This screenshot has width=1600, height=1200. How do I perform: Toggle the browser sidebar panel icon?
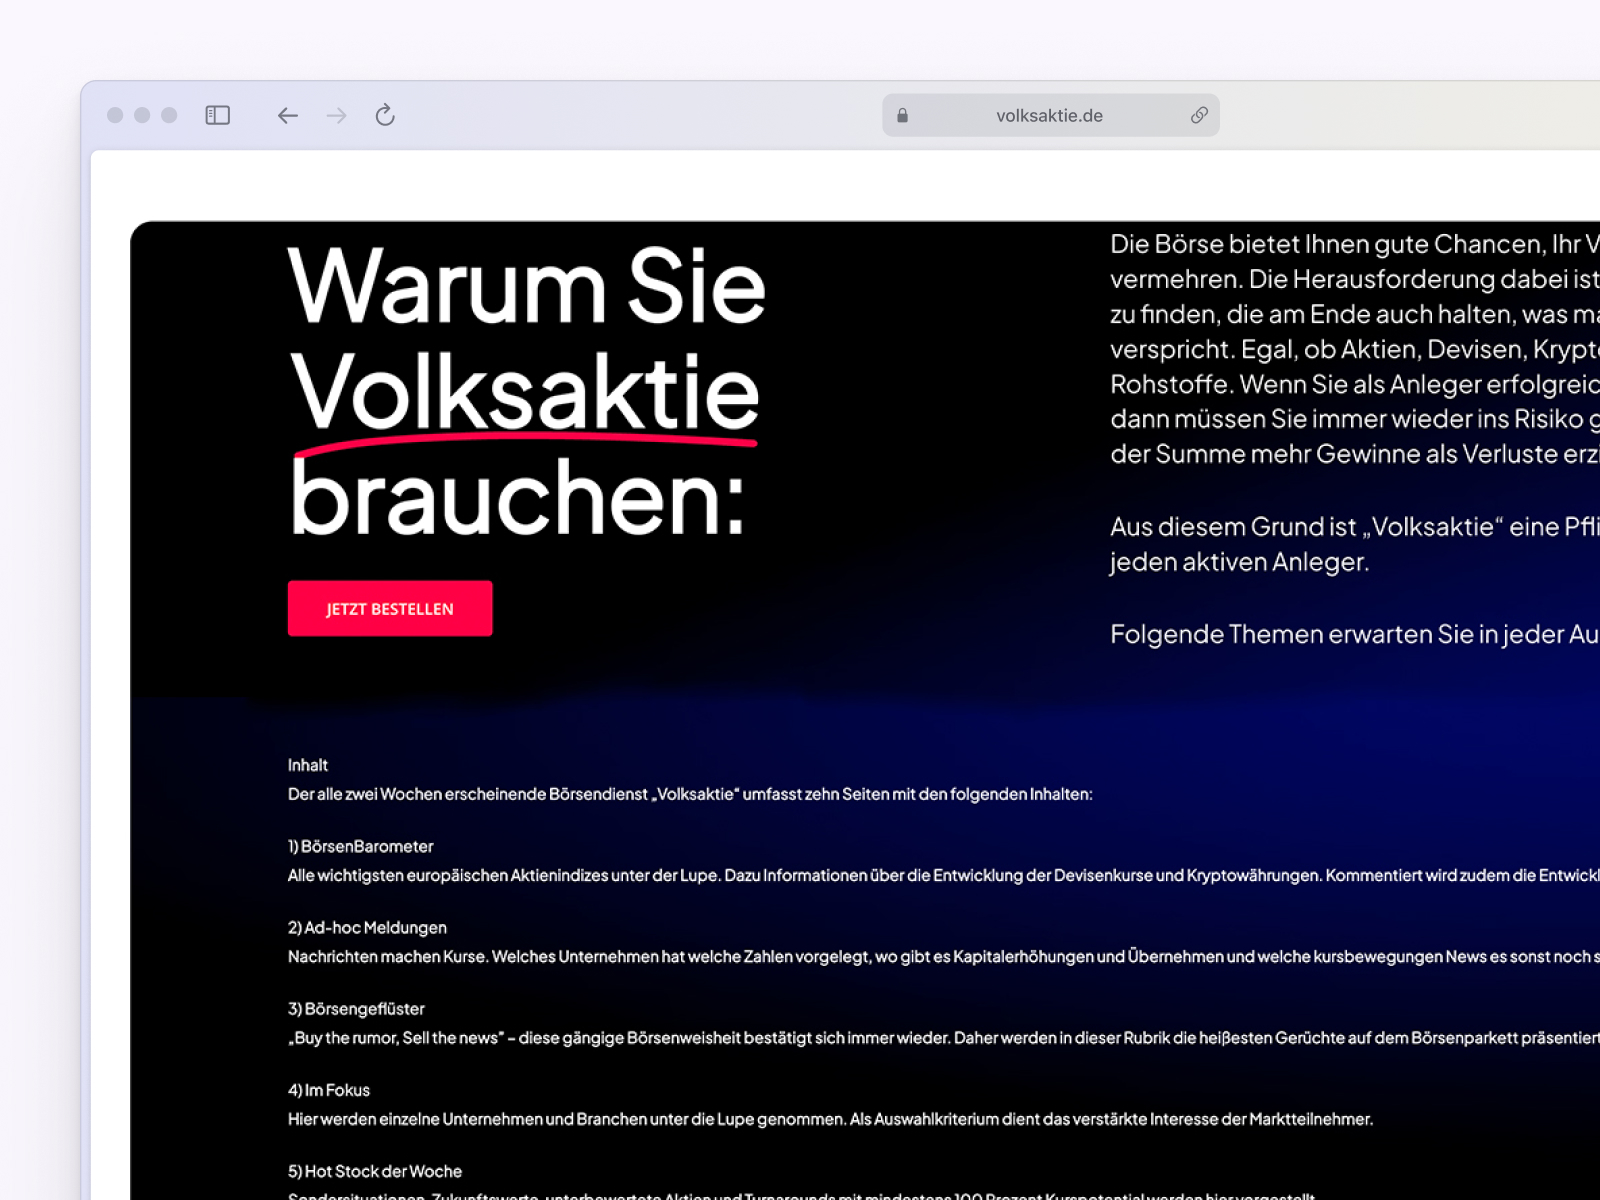pyautogui.click(x=217, y=116)
